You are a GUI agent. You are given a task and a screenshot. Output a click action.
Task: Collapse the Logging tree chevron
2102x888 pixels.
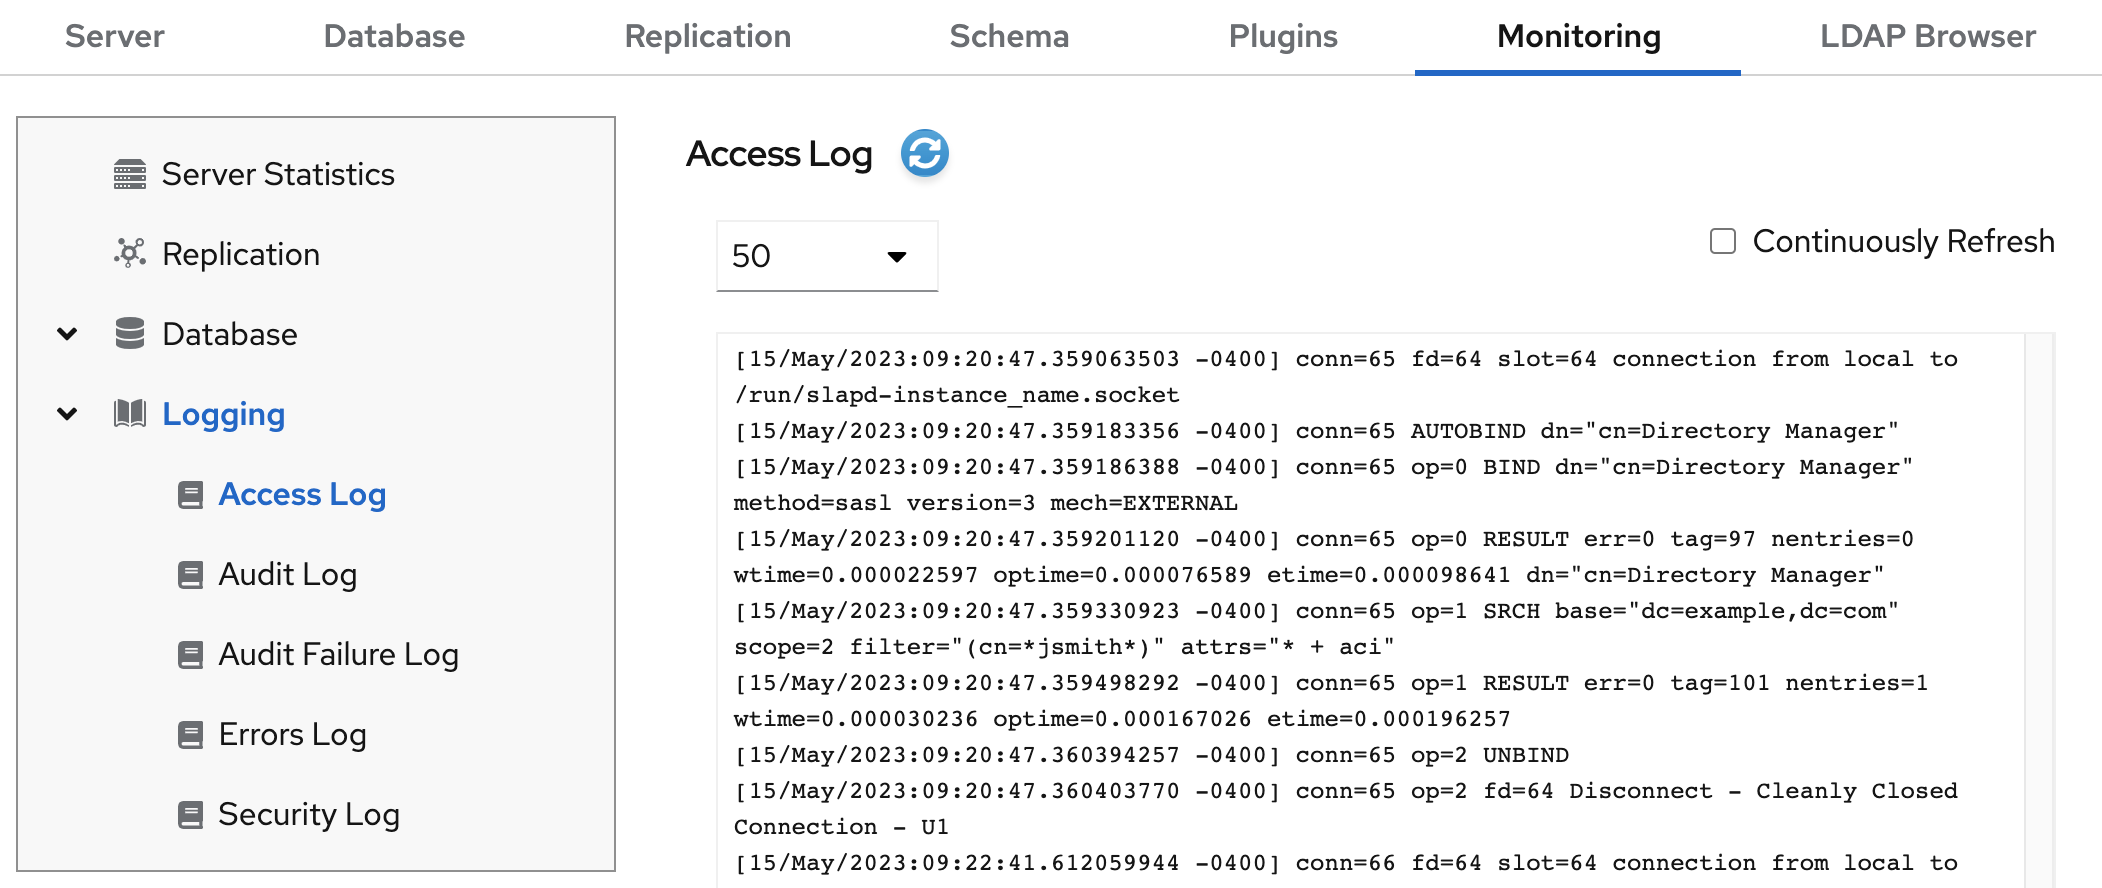tap(67, 413)
